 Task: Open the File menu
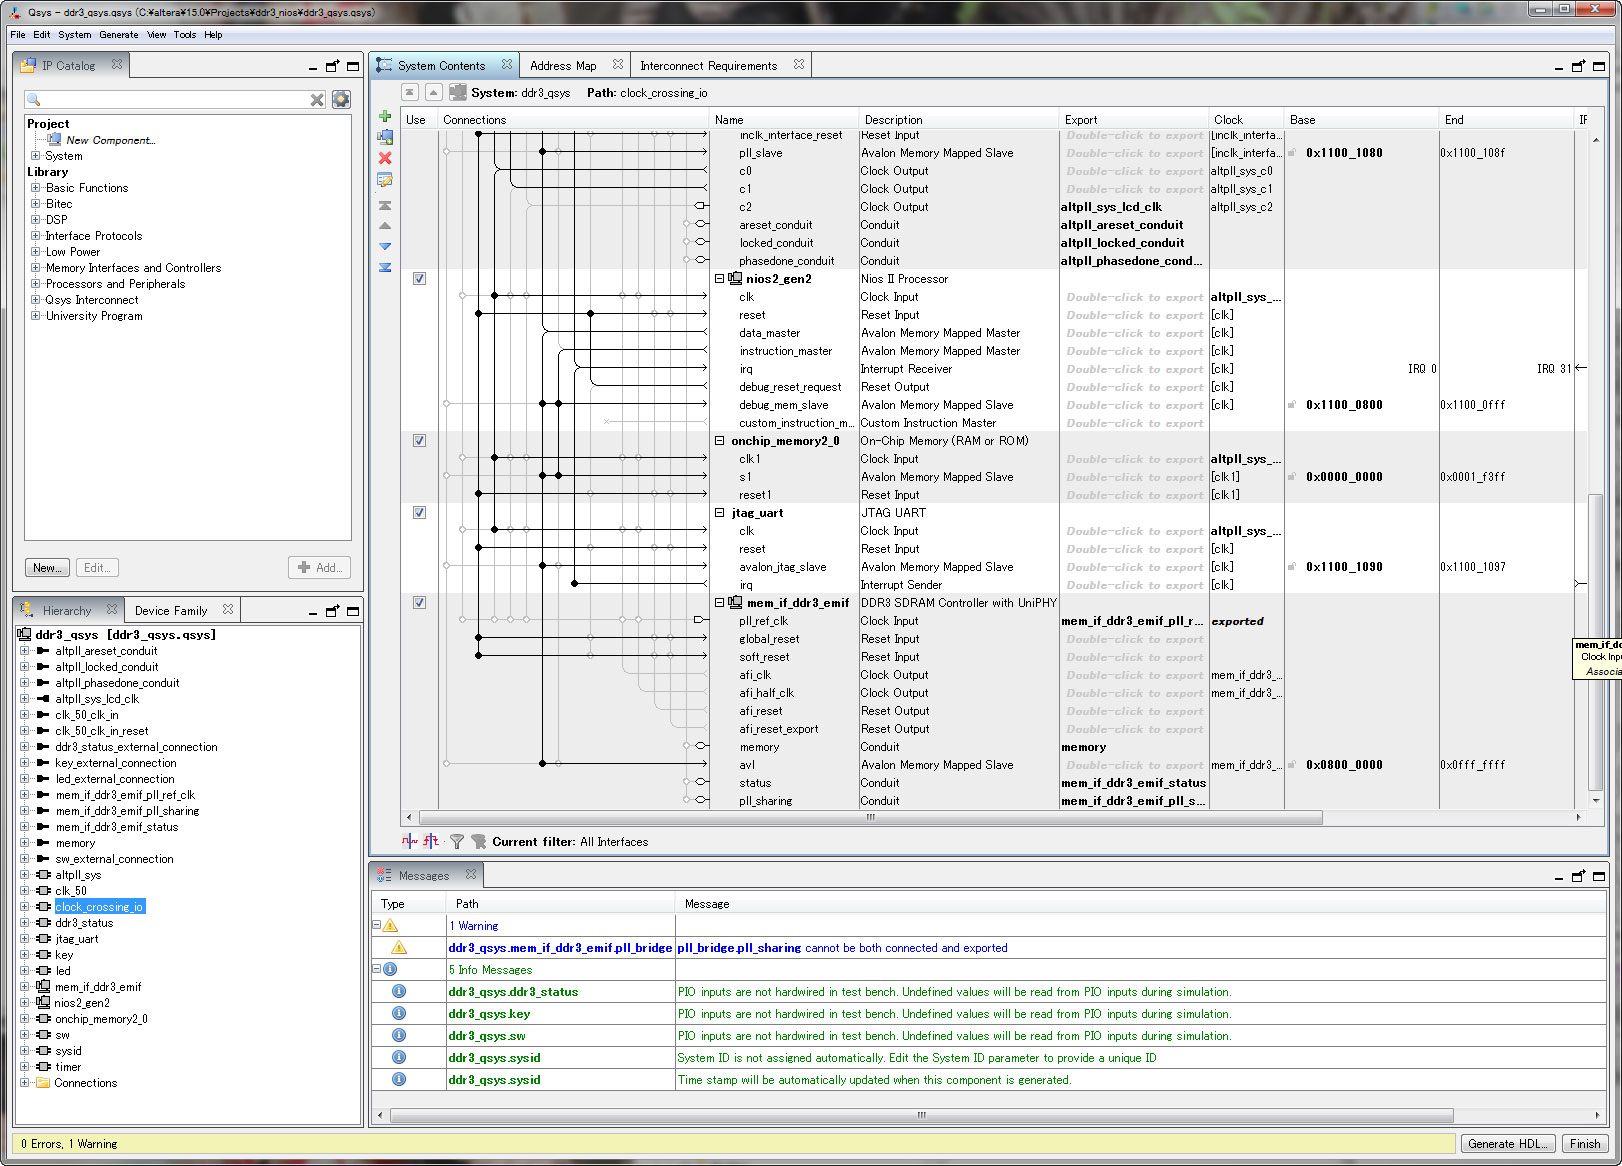(x=18, y=34)
